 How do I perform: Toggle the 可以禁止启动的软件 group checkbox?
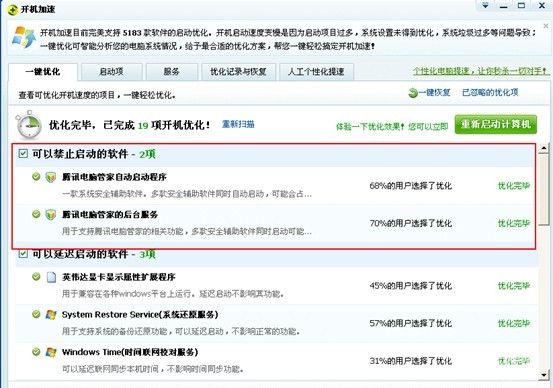coord(23,153)
